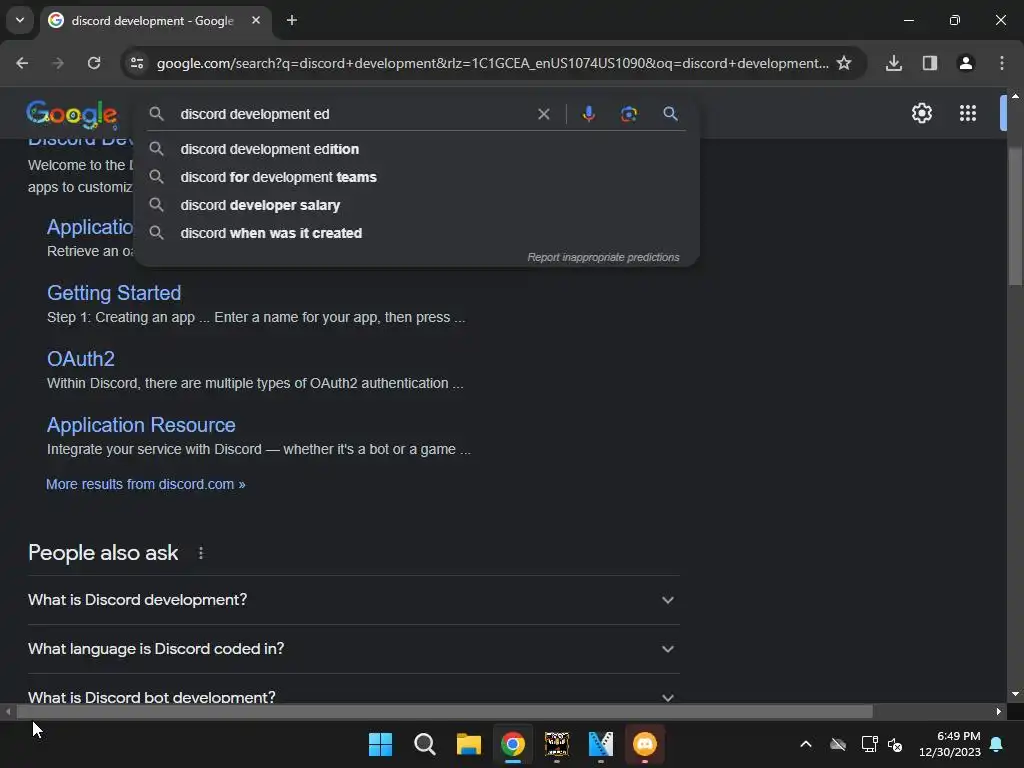Viewport: 1024px width, 768px height.
Task: Open Chrome three-dot menu
Action: (1001, 63)
